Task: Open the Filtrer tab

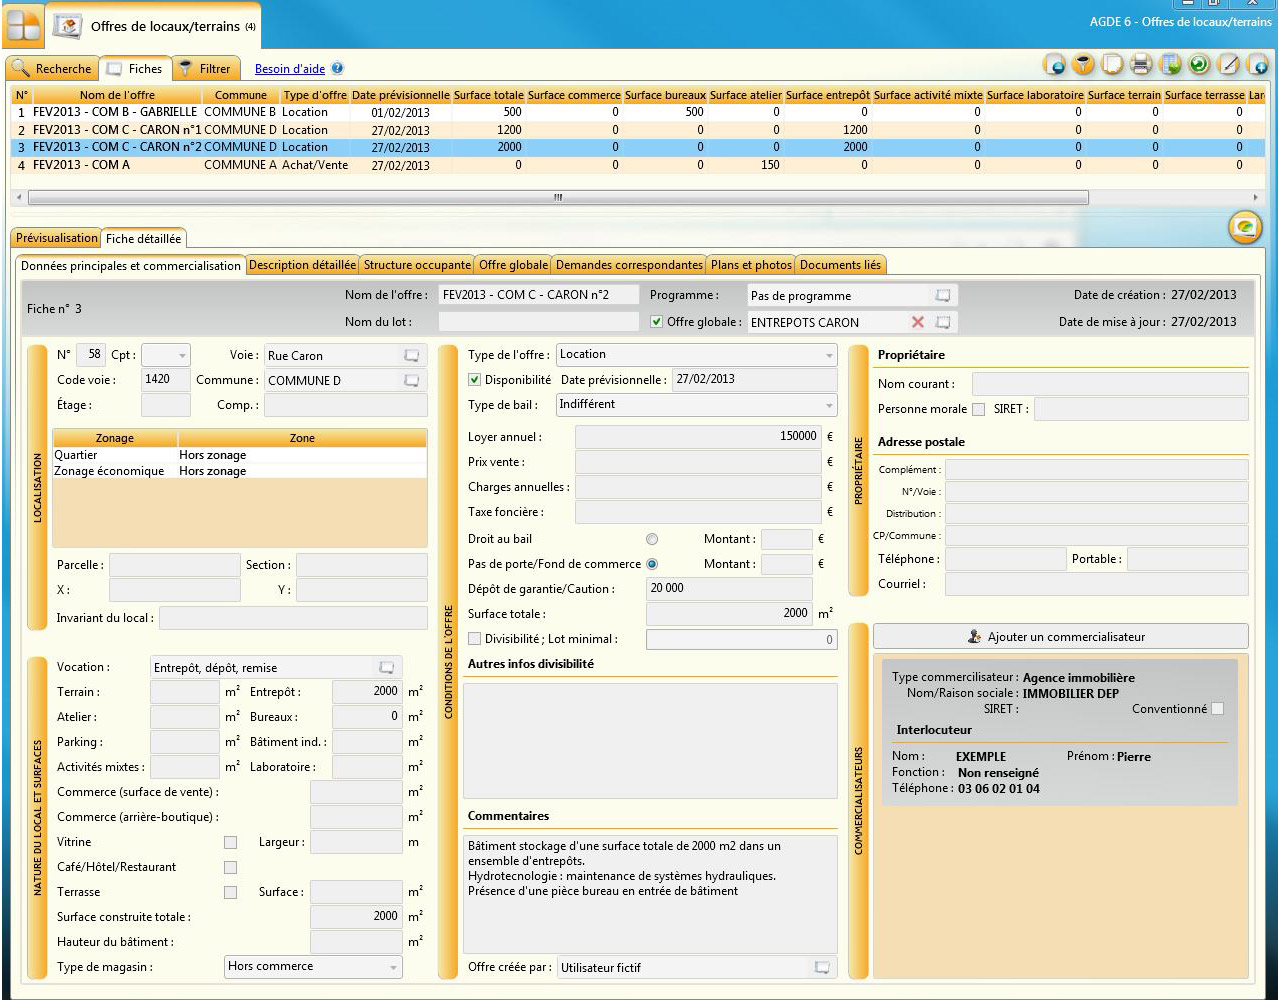Action: tap(206, 69)
